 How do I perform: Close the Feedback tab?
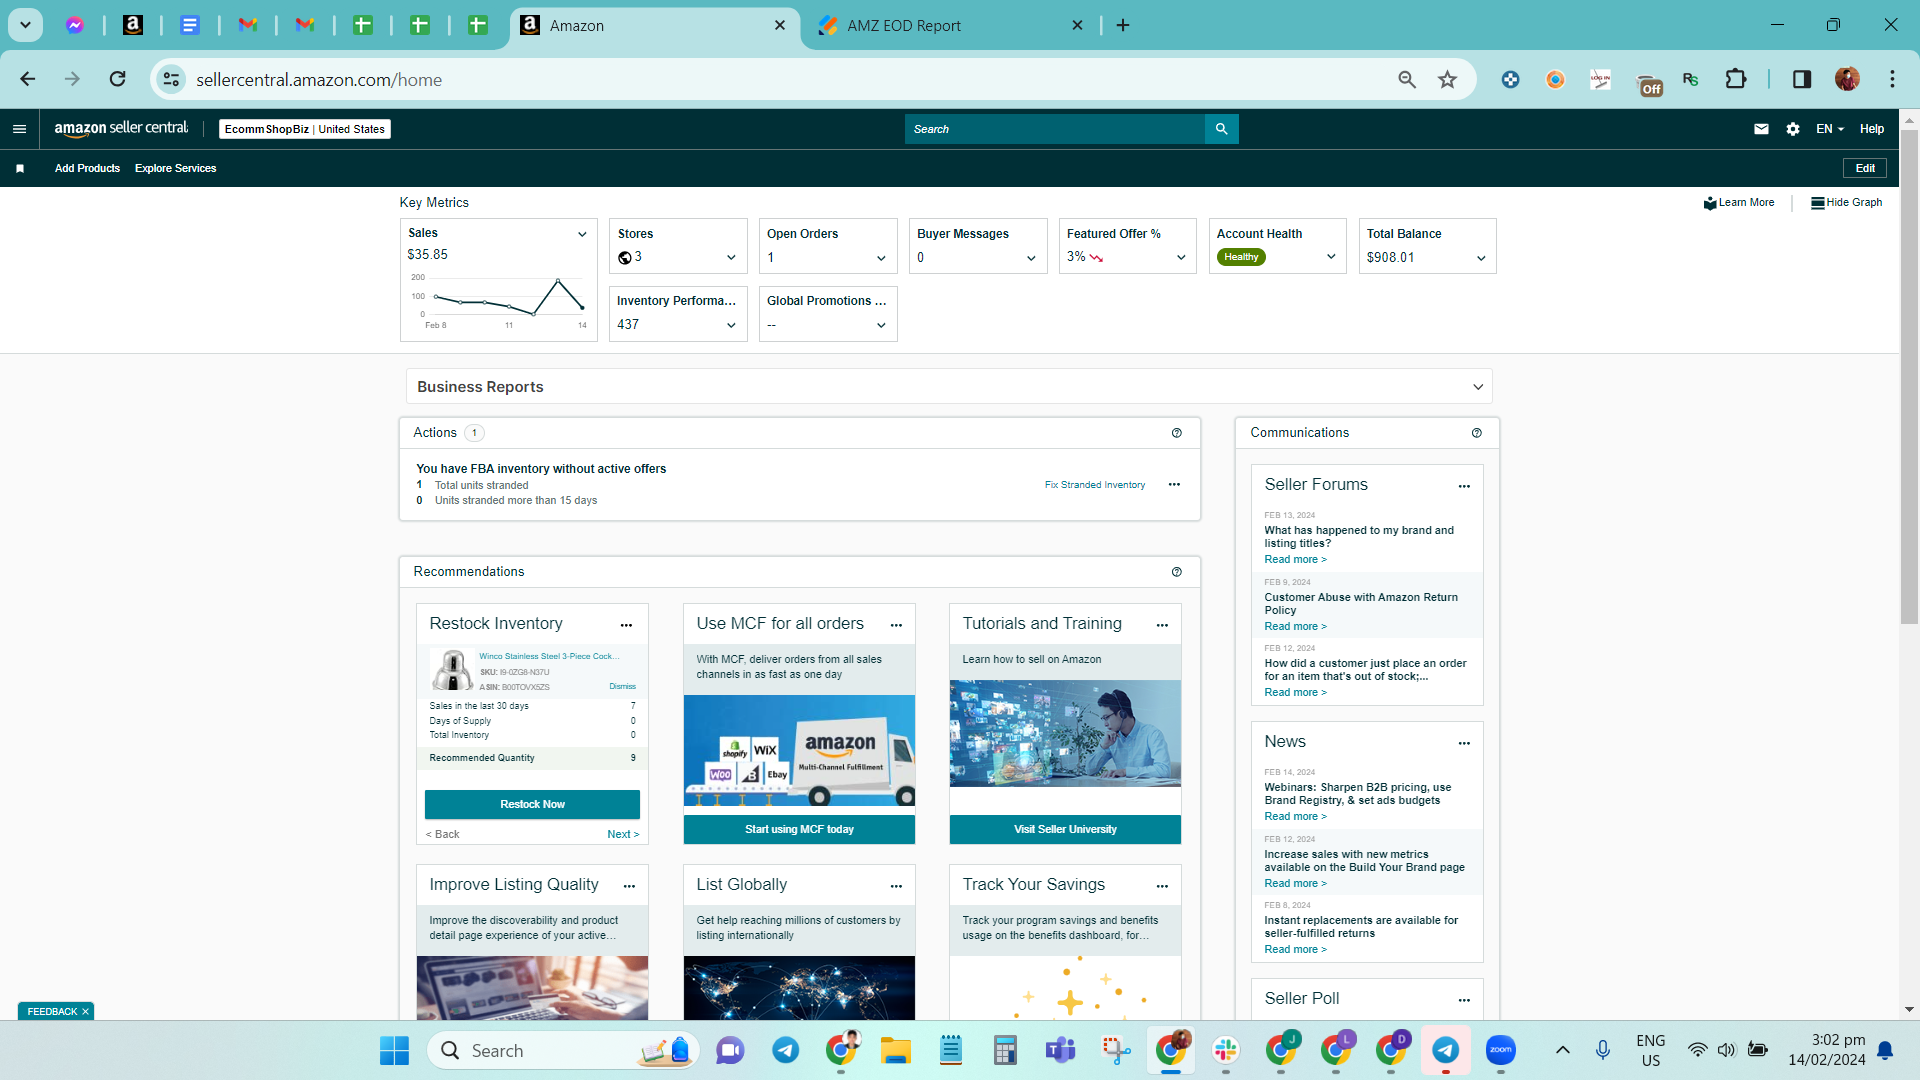[x=85, y=1012]
